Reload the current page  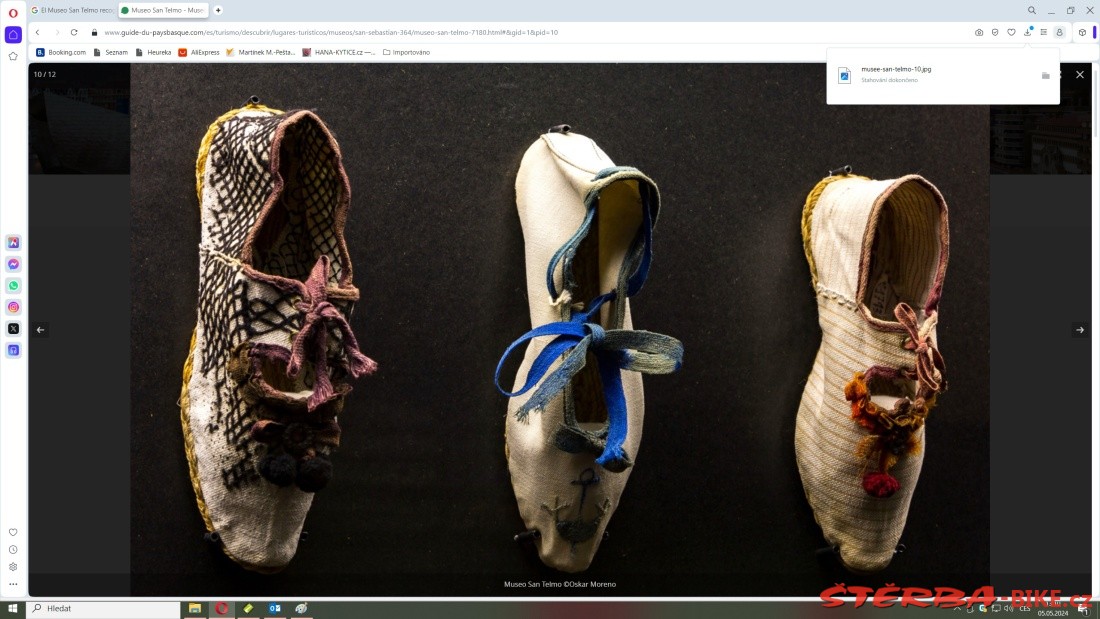[74, 32]
